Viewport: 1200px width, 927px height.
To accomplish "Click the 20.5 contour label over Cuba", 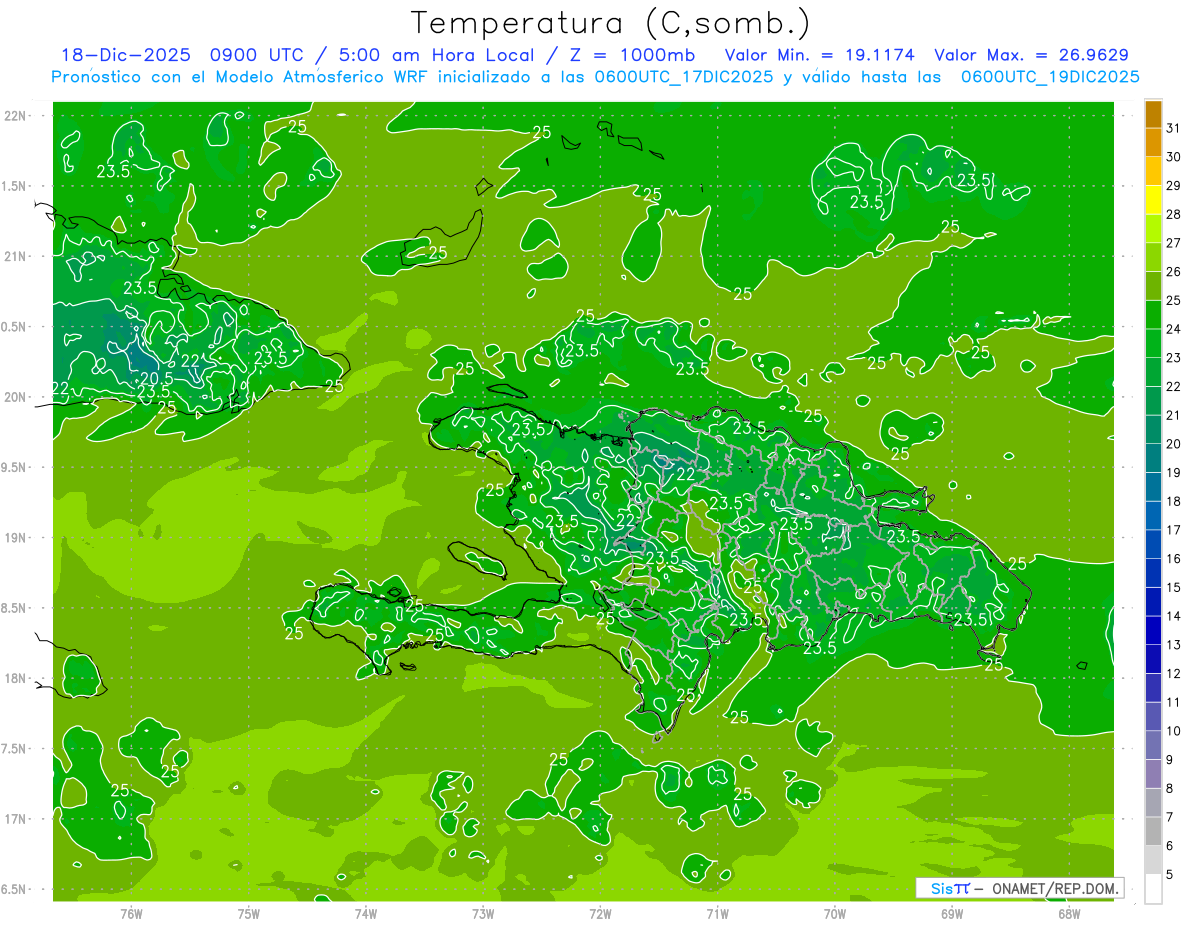I will point(156,378).
